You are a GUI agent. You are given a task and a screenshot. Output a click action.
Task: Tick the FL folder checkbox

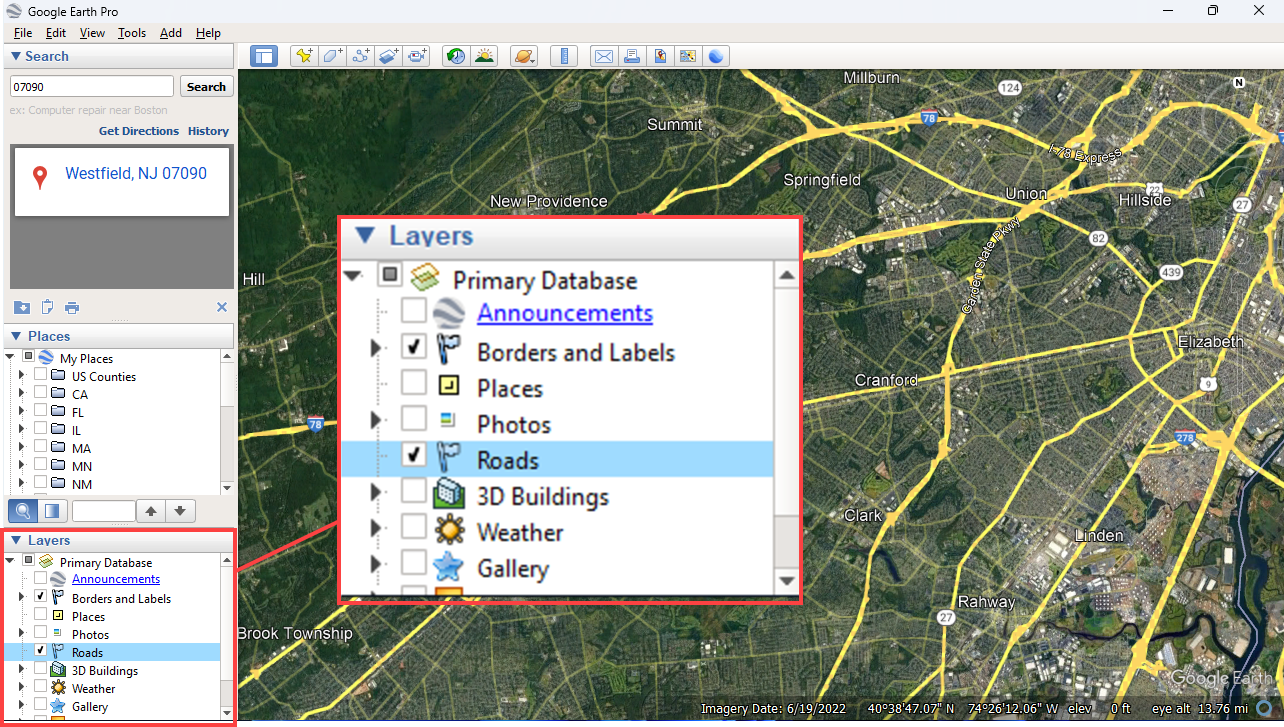point(41,412)
